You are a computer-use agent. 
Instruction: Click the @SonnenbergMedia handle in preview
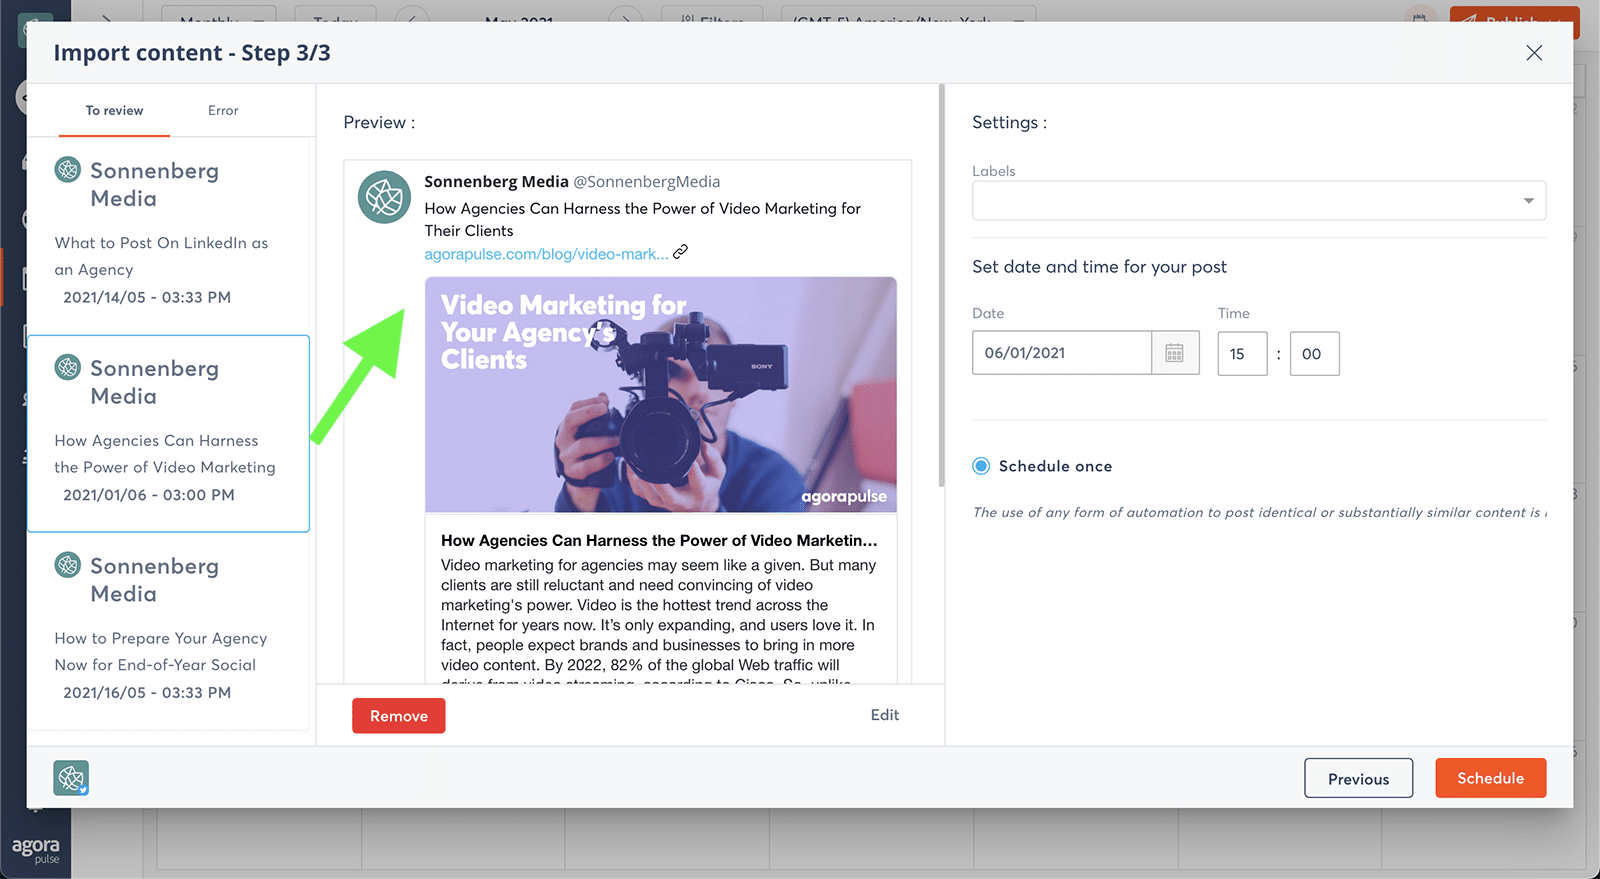(x=646, y=182)
